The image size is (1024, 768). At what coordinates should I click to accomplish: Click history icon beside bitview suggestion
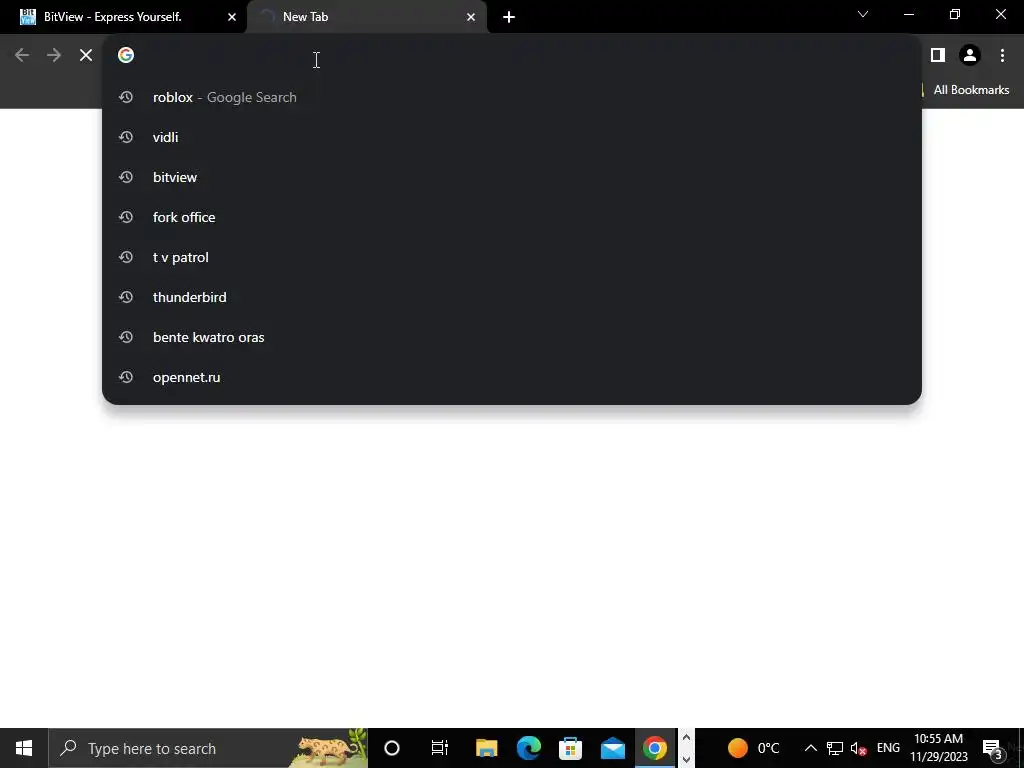(126, 177)
